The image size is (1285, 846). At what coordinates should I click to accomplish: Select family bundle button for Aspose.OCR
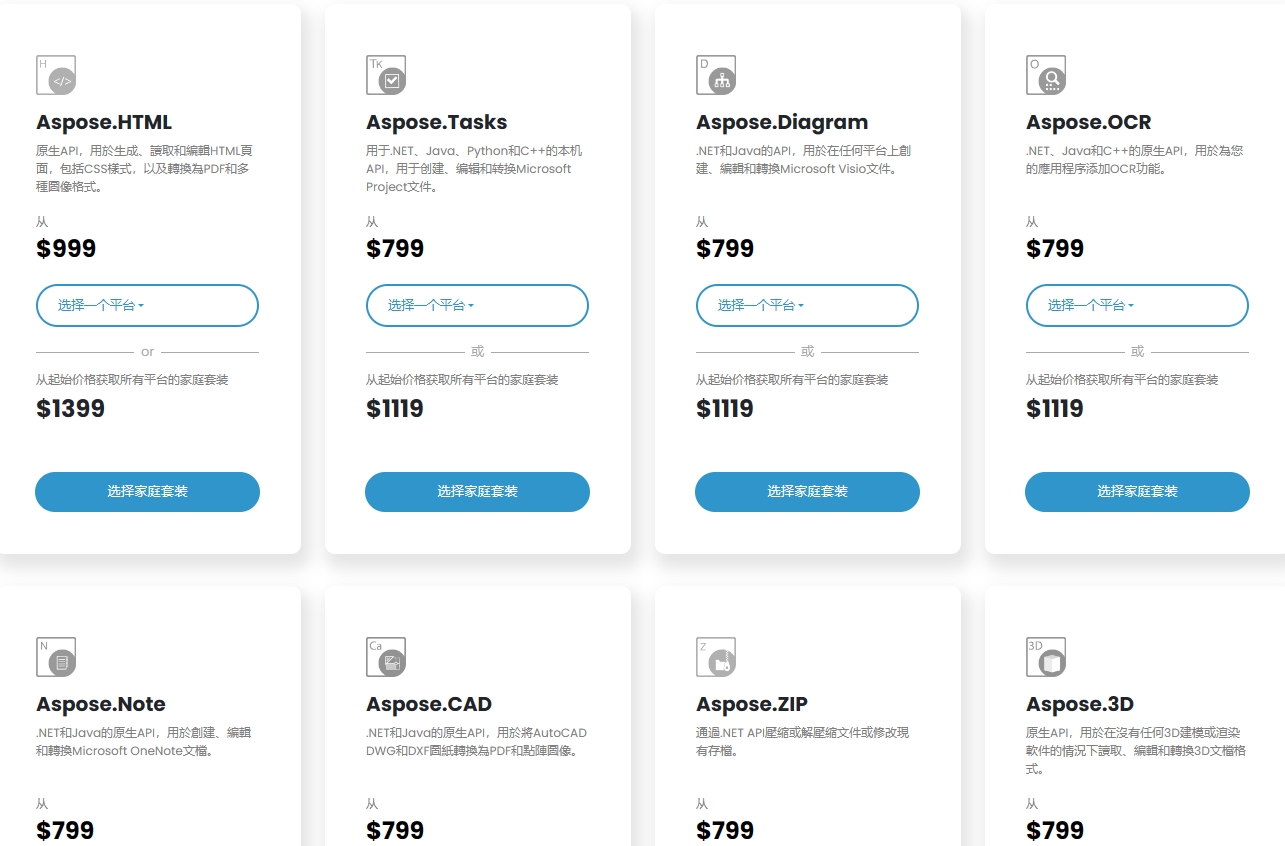click(1137, 492)
